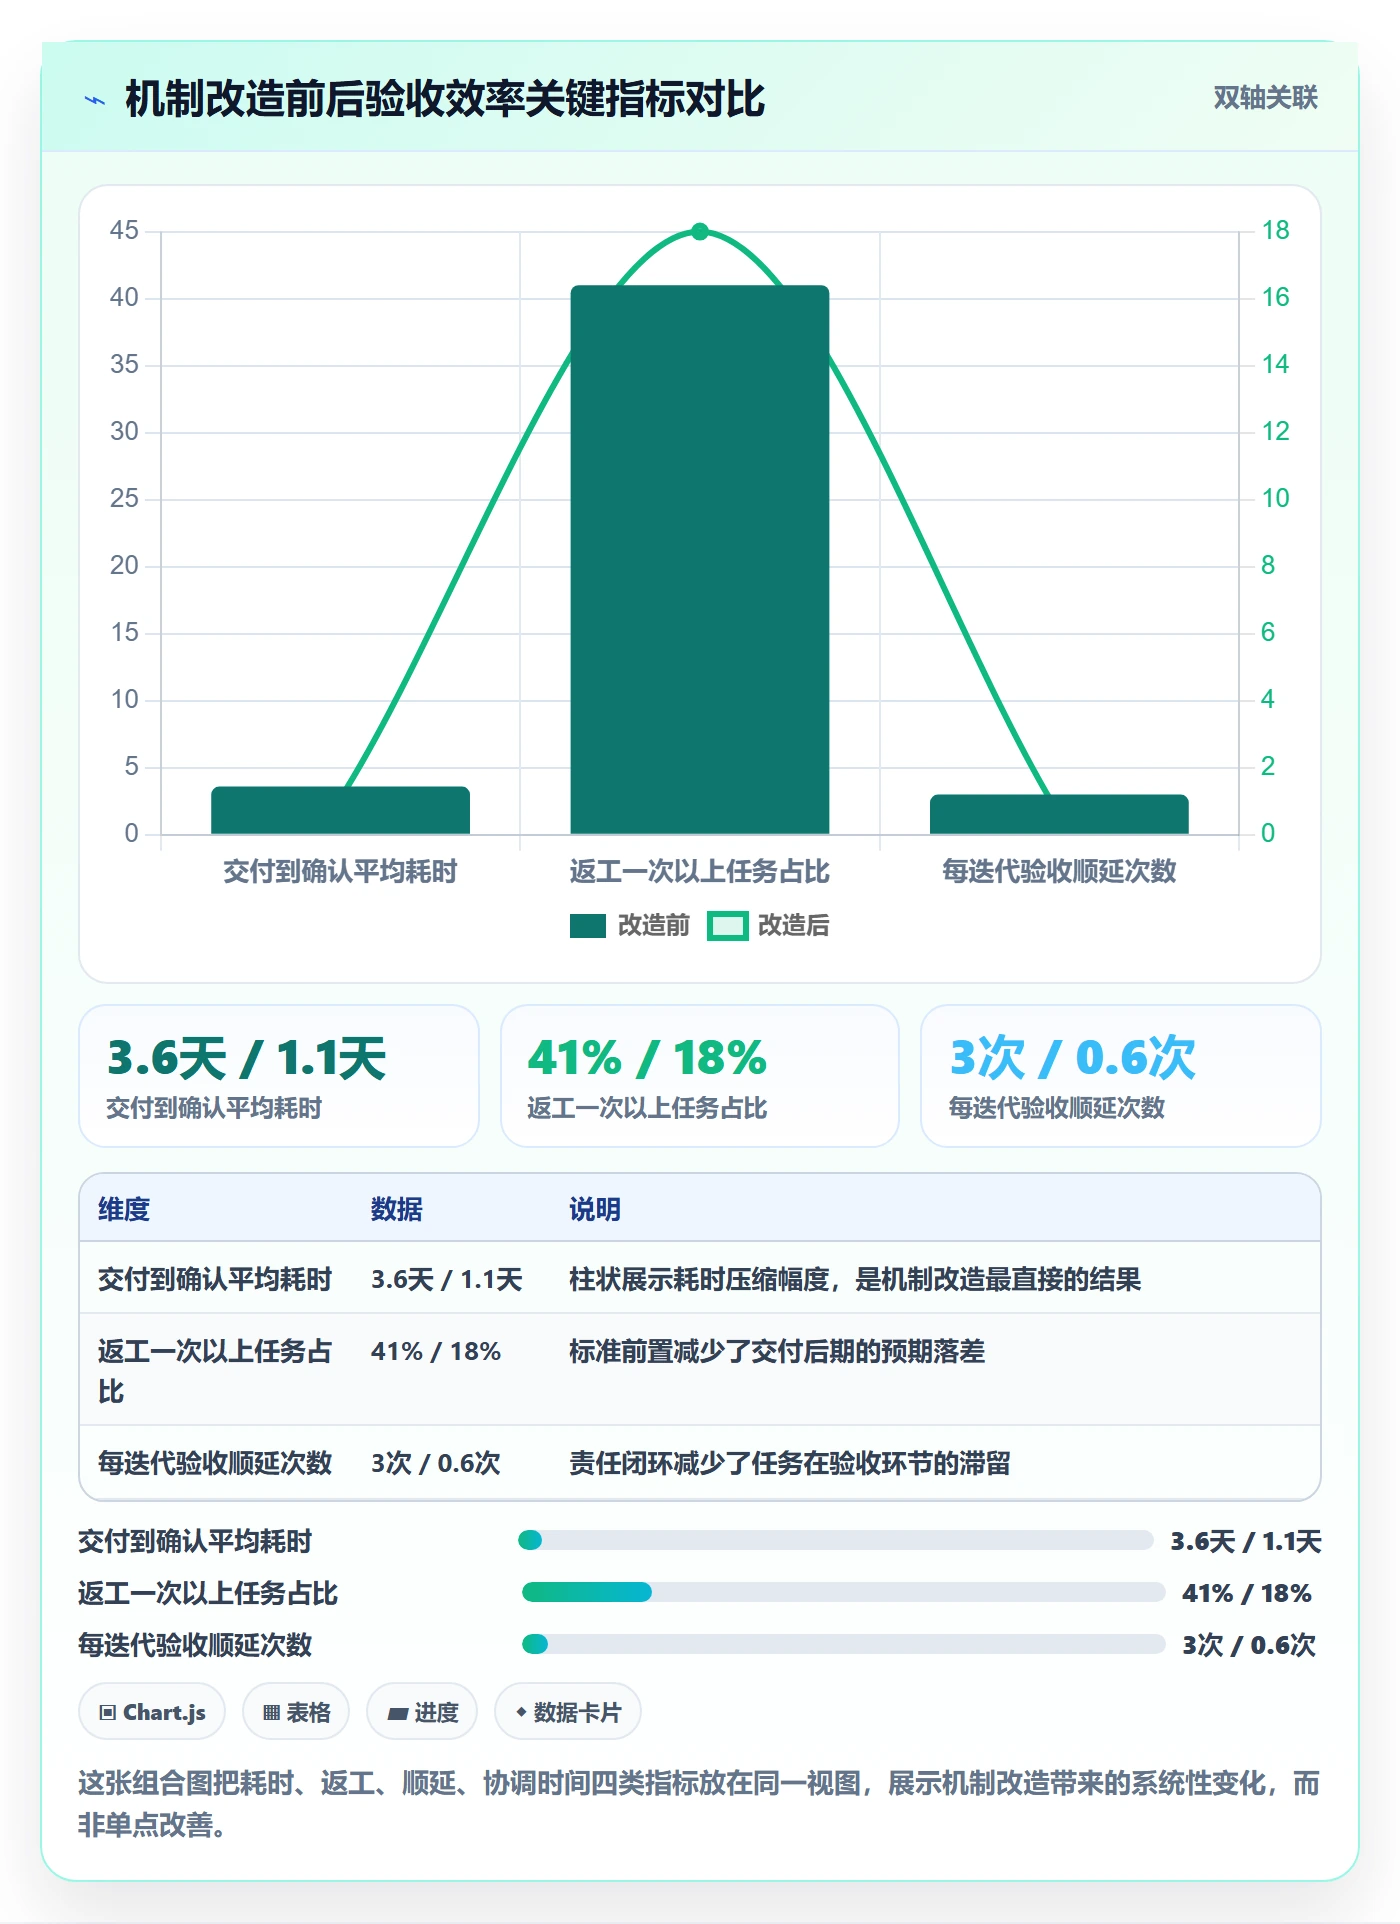Screen dimensions: 1400x1924
Task: Click the table cell 标准前置减少了交付后期的预期落差
Action: [777, 1351]
